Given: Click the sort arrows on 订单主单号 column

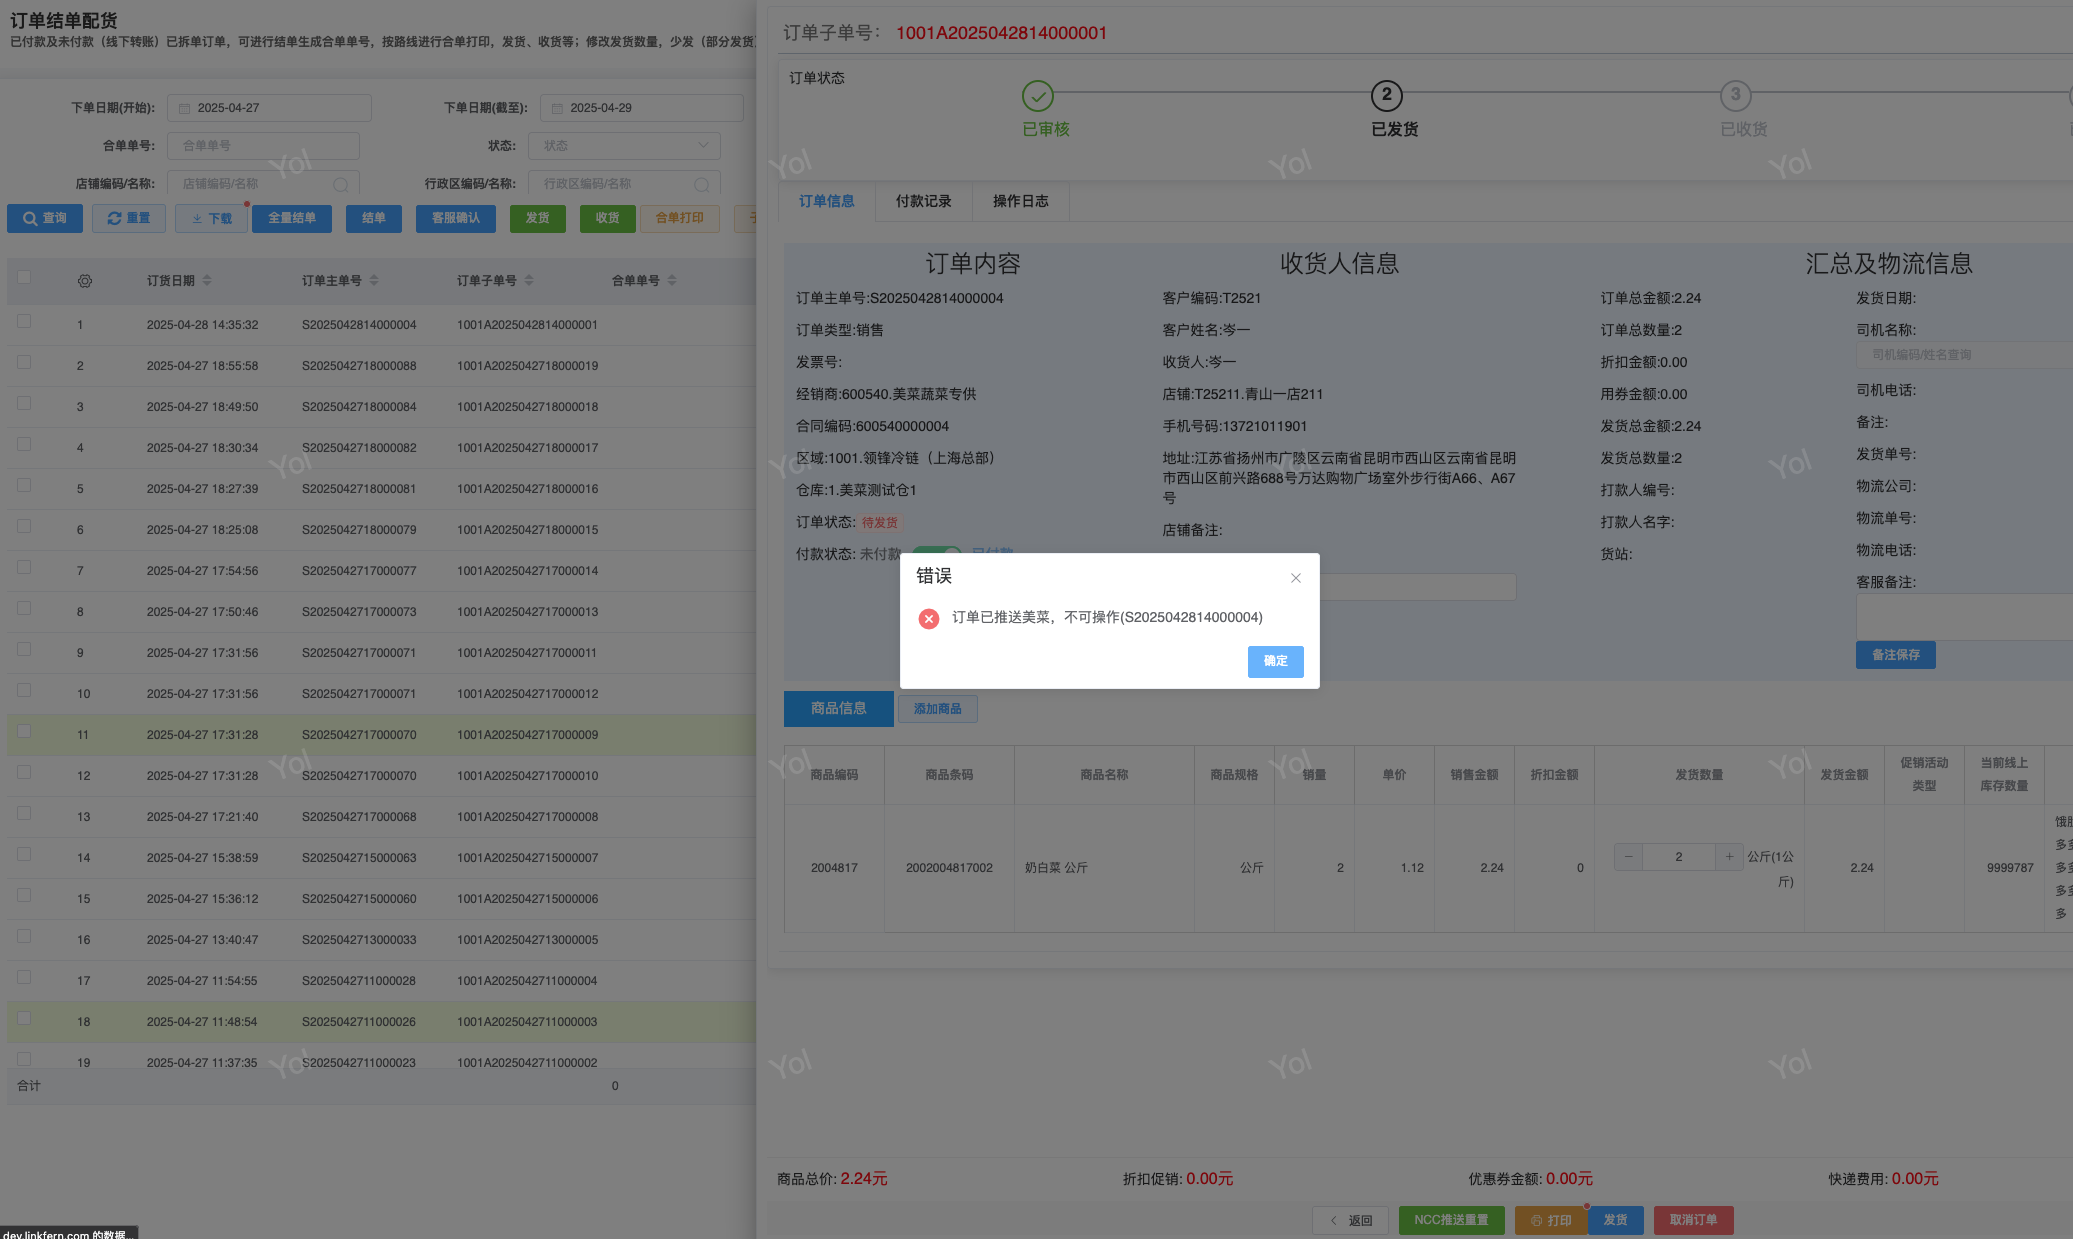Looking at the screenshot, I should pos(374,281).
